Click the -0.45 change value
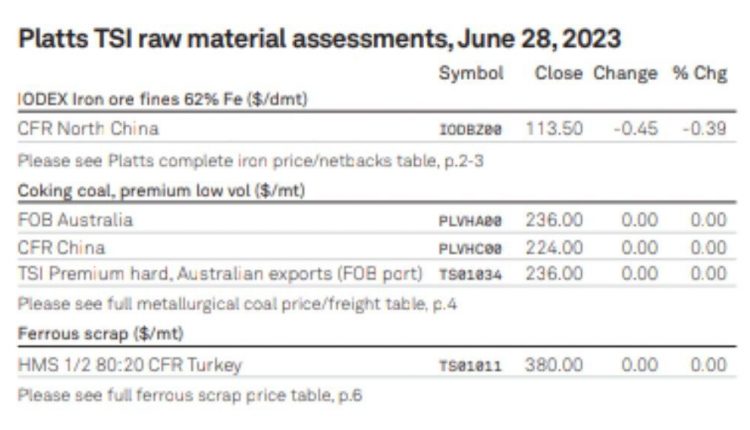The width and height of the screenshot is (750, 430). tap(636, 129)
